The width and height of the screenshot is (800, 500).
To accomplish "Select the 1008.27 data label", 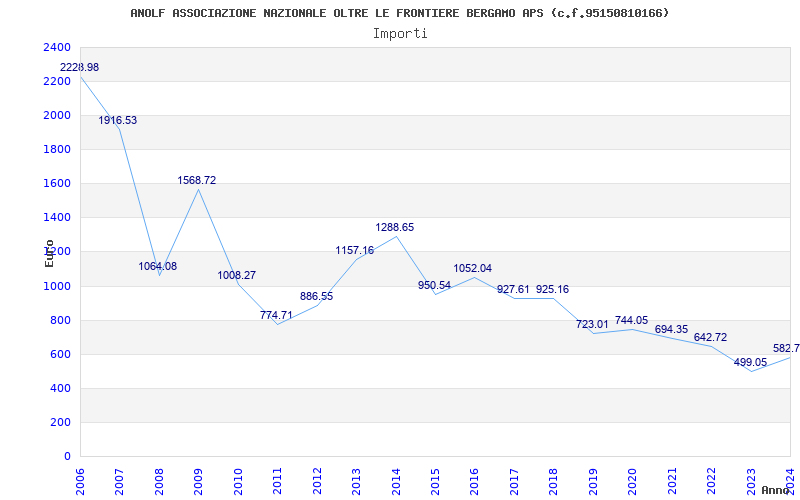I will (x=237, y=275).
